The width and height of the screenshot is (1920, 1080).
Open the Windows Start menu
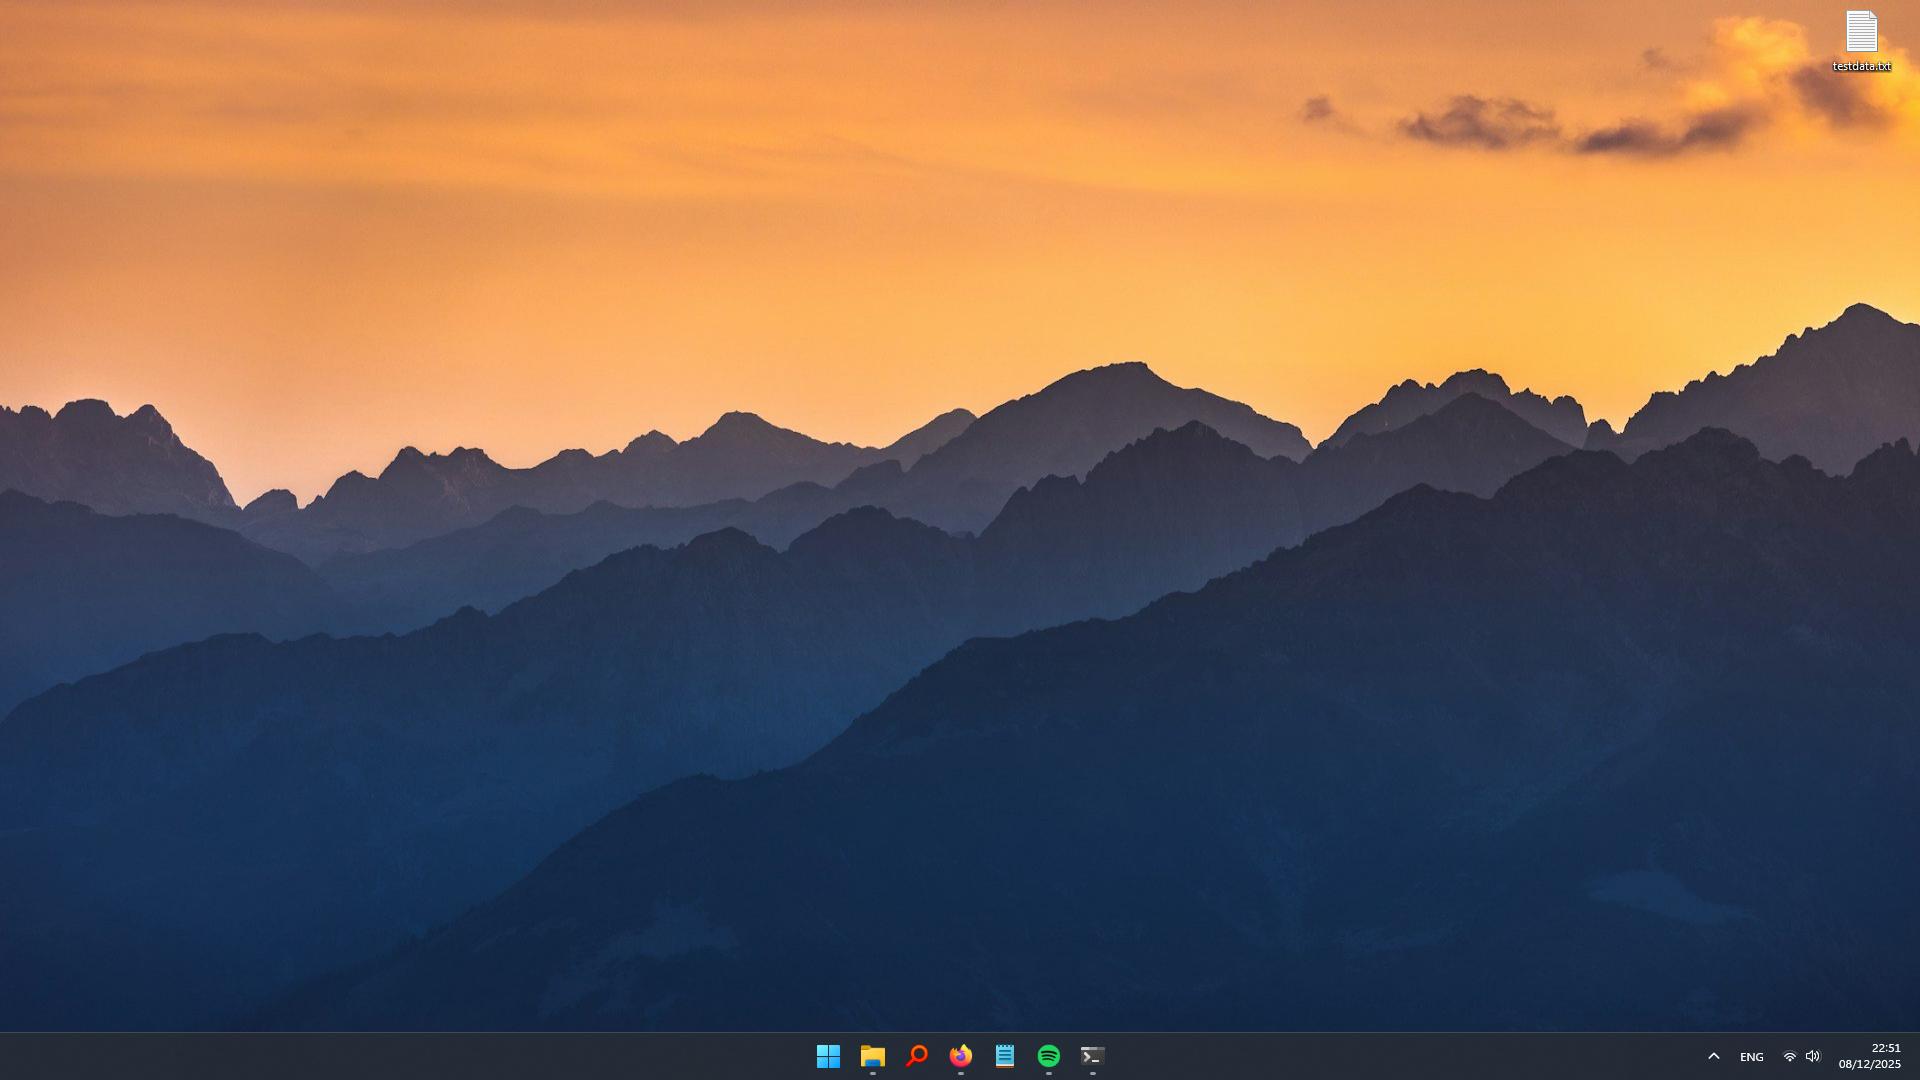[x=828, y=1056]
